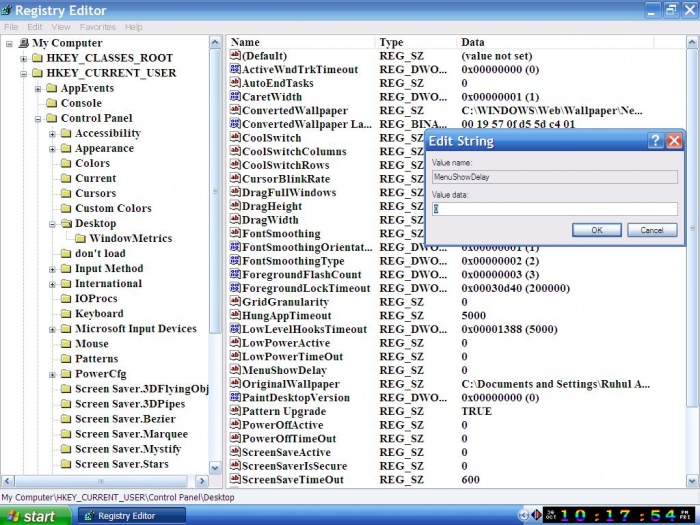Image resolution: width=700 pixels, height=525 pixels.
Task: Click the MenuShowDelay string value icon
Action: [x=234, y=371]
